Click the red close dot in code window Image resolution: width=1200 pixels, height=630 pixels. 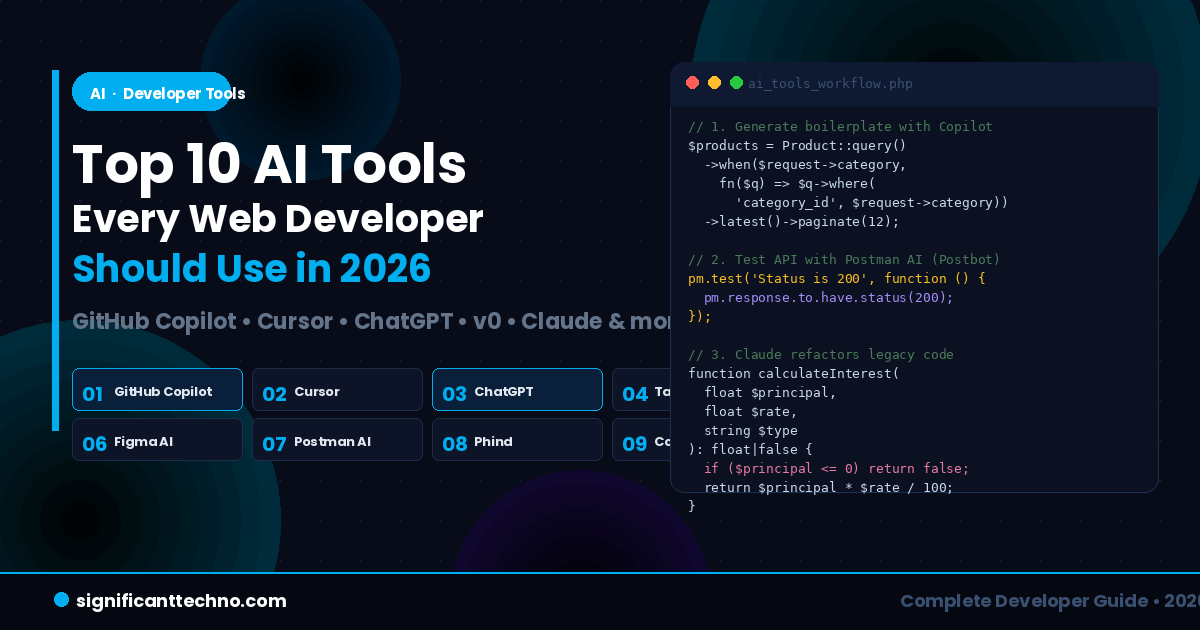[x=692, y=83]
